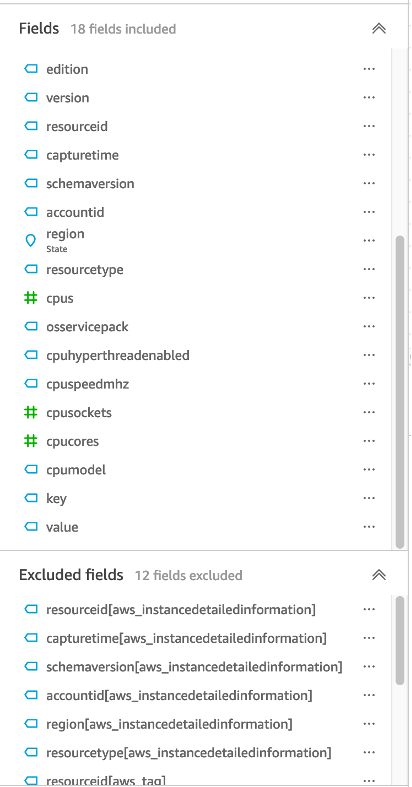
Task: Click the string type icon next to edition
Action: click(31, 69)
